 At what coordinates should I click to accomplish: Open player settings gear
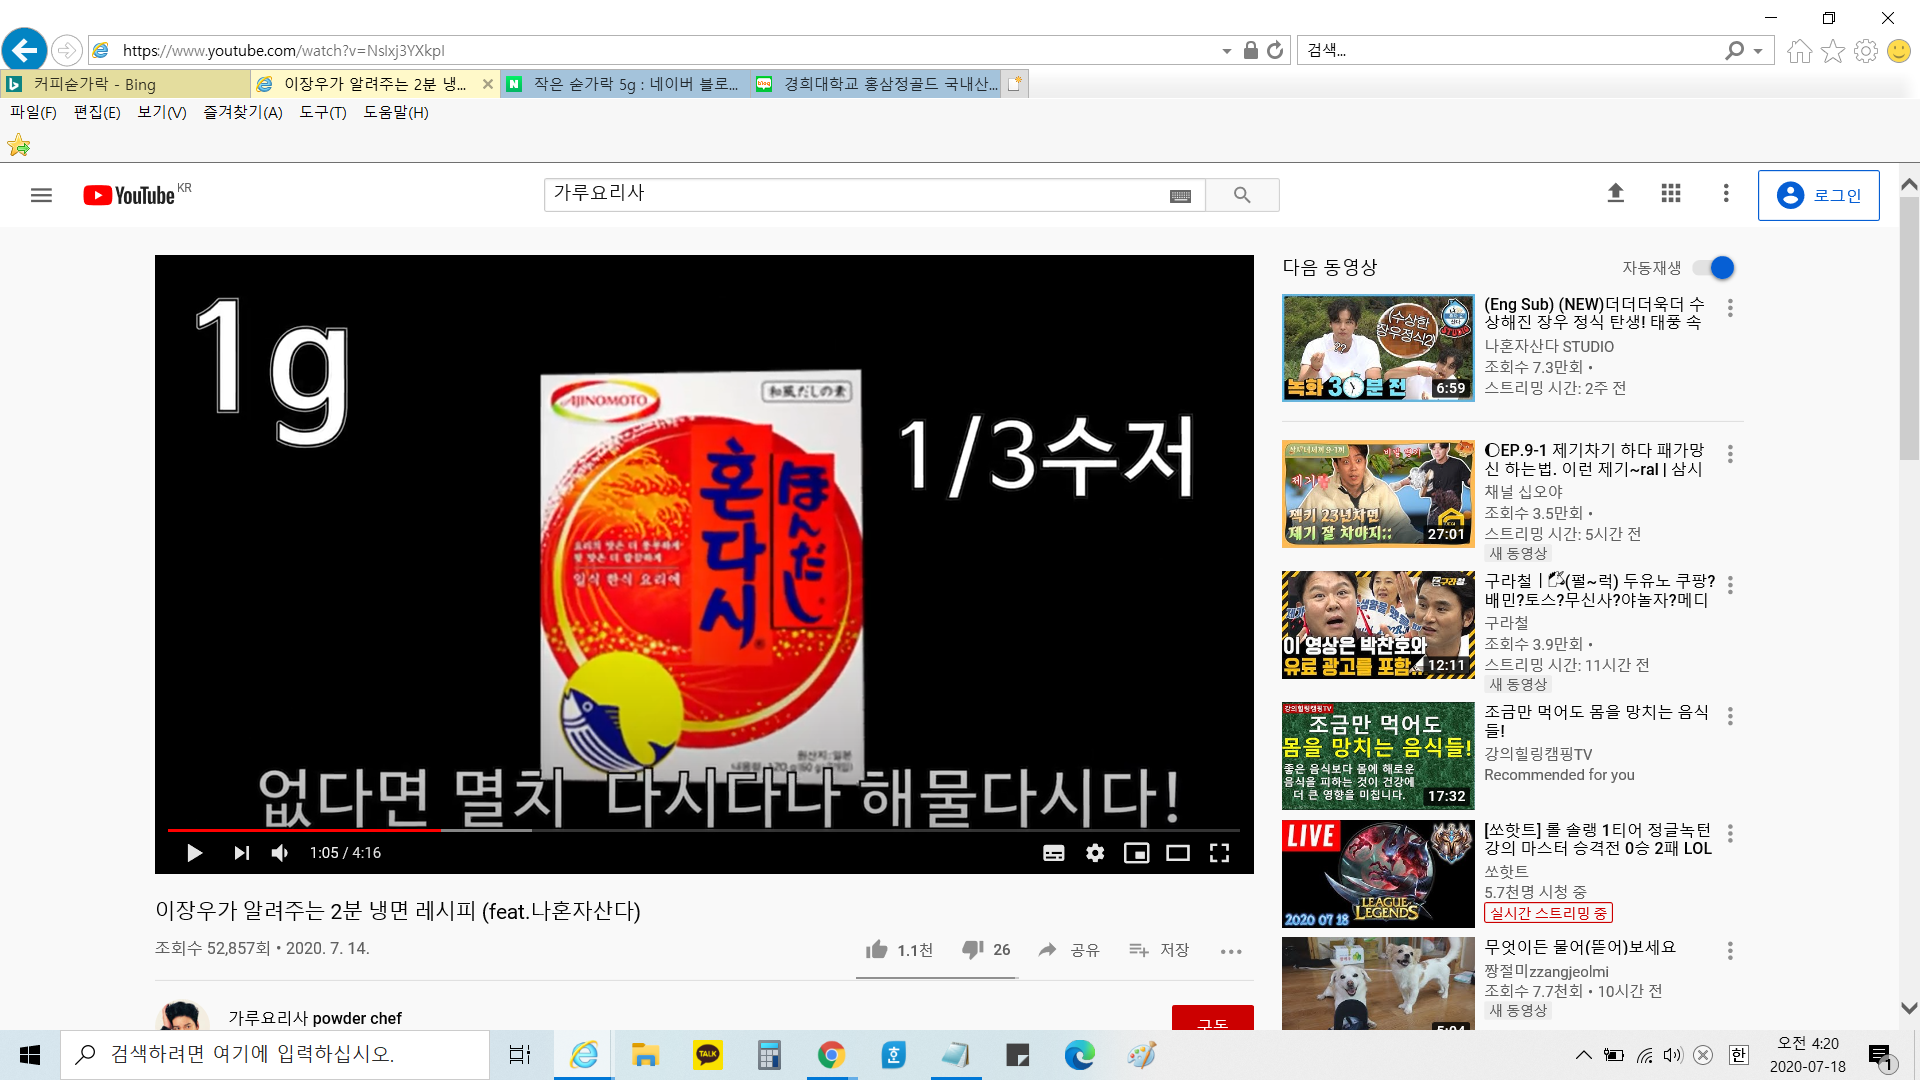[1095, 853]
